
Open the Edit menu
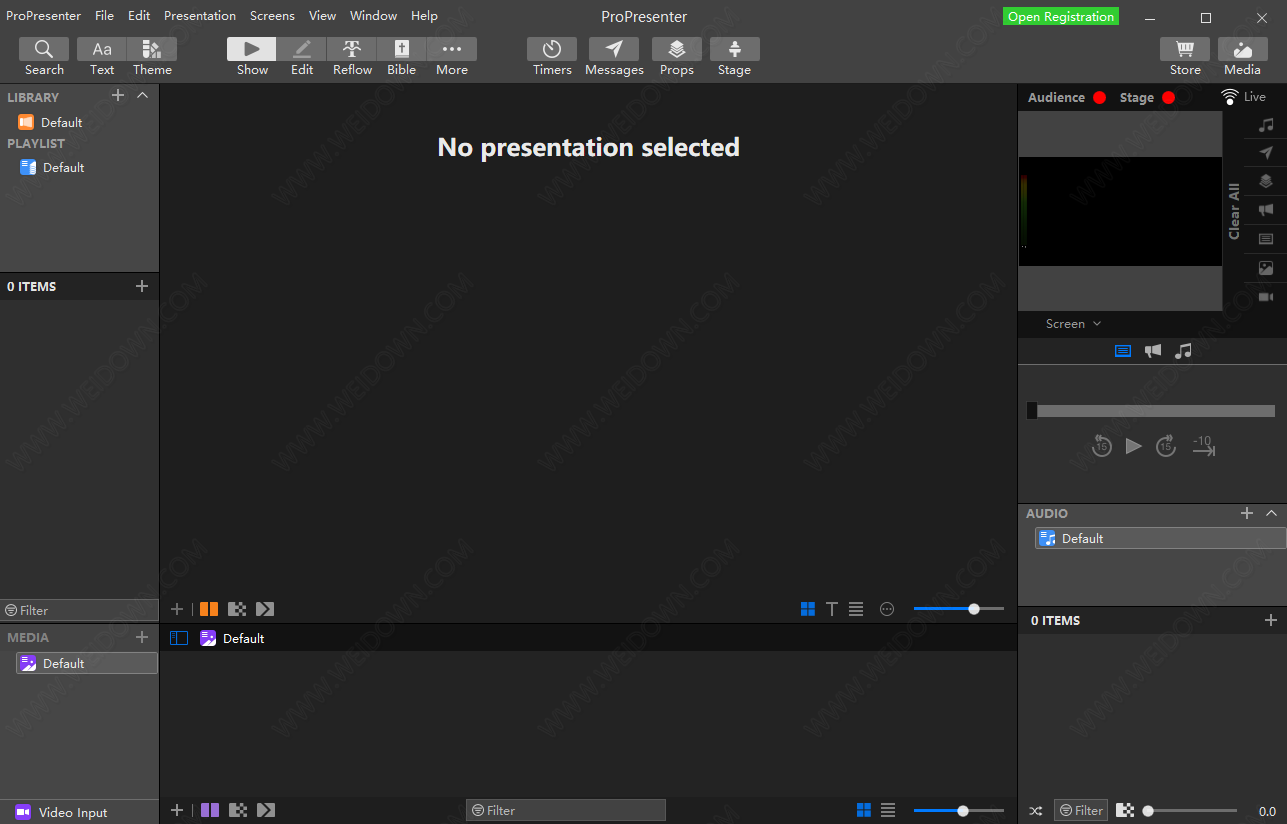click(139, 16)
